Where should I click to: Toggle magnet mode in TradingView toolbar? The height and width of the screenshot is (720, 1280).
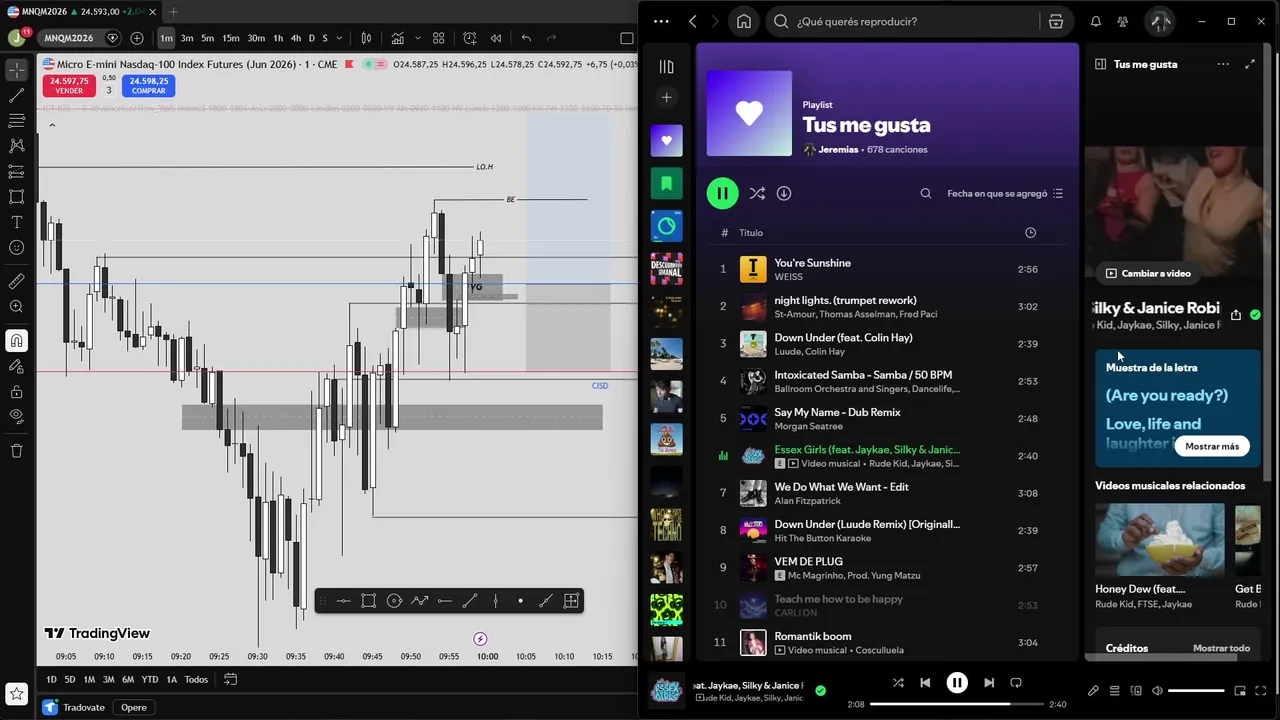click(17, 341)
